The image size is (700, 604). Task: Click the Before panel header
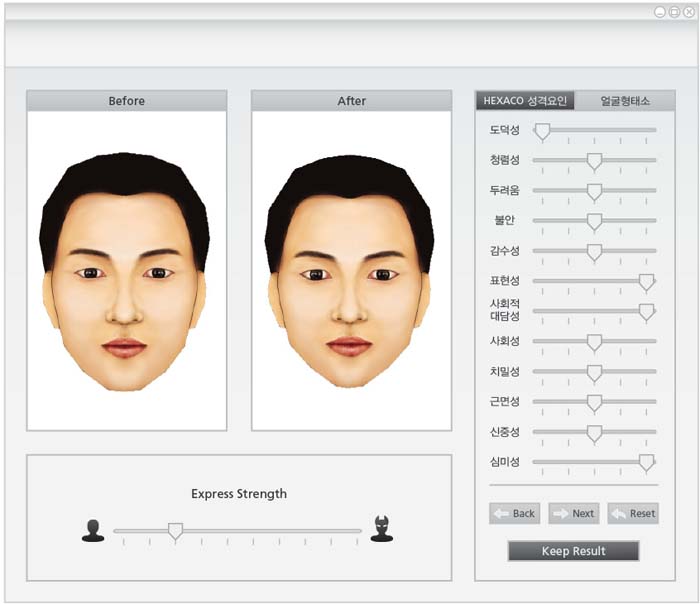(x=127, y=100)
